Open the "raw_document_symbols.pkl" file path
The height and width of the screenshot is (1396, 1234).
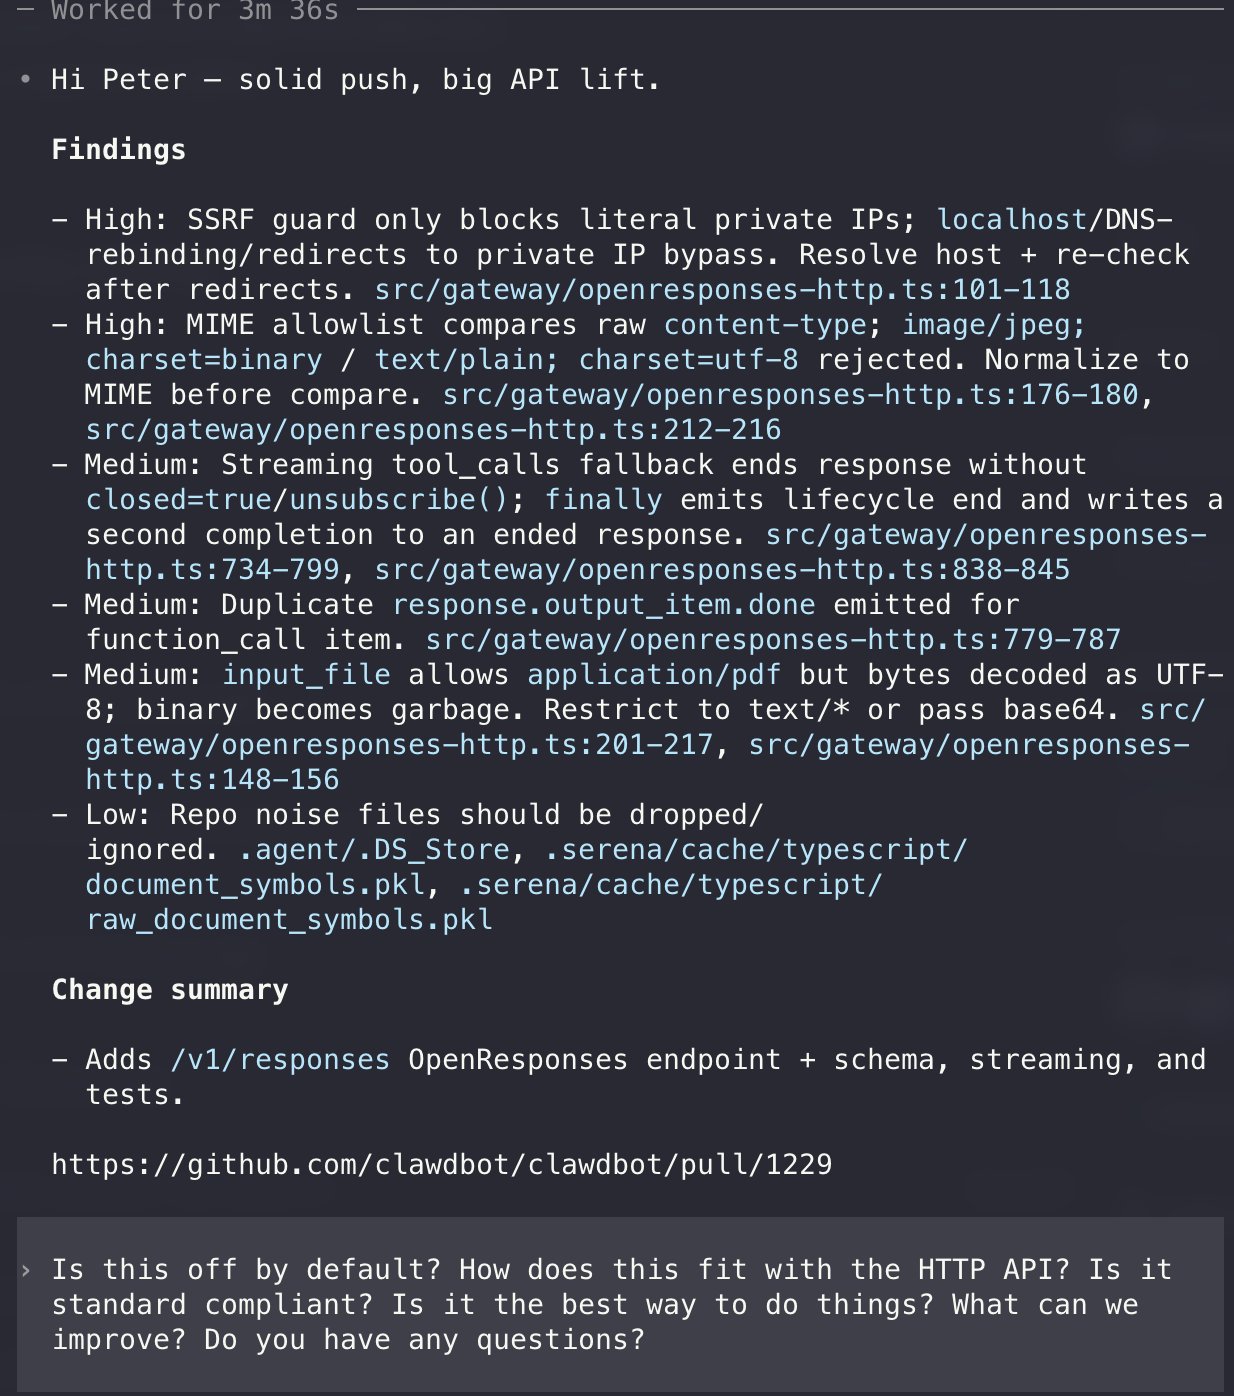(289, 920)
